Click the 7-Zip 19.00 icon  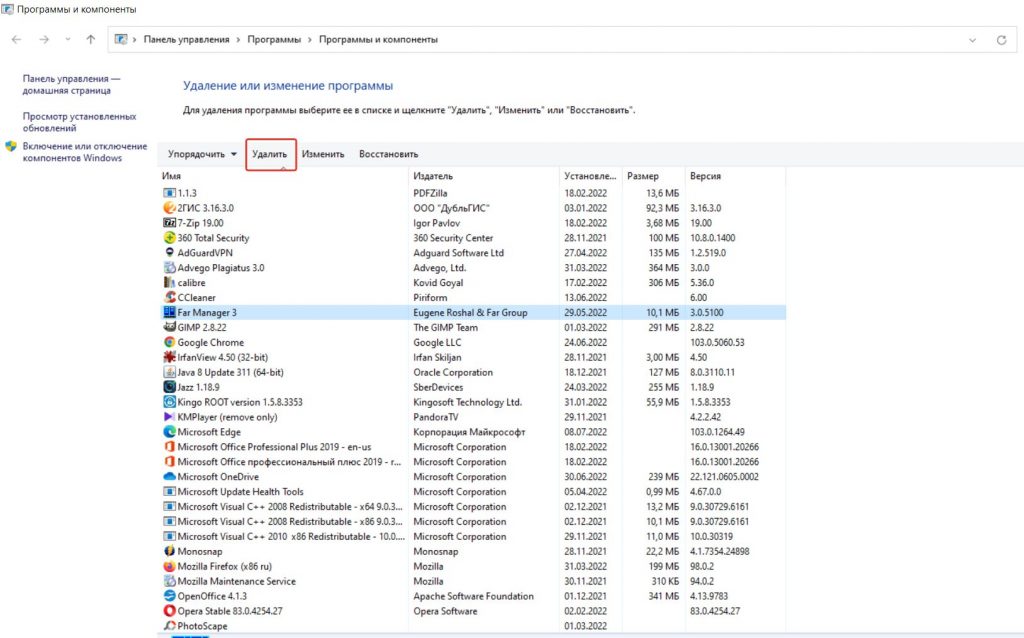pyautogui.click(x=169, y=223)
